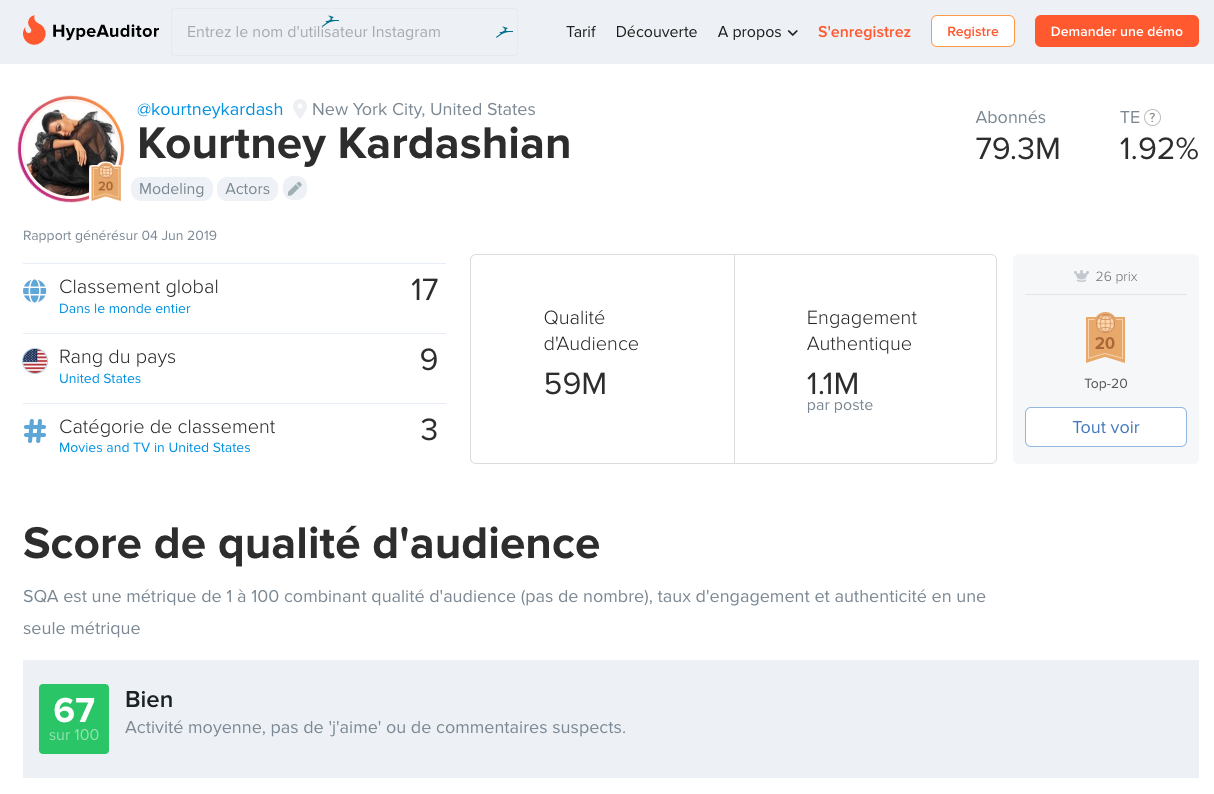
Task: Click the Top-20 badge in the awards panel
Action: (x=1105, y=338)
